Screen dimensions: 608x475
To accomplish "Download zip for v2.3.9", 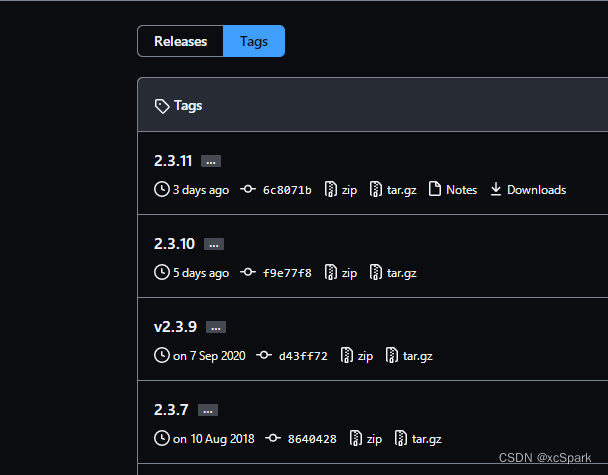I will [x=365, y=356].
